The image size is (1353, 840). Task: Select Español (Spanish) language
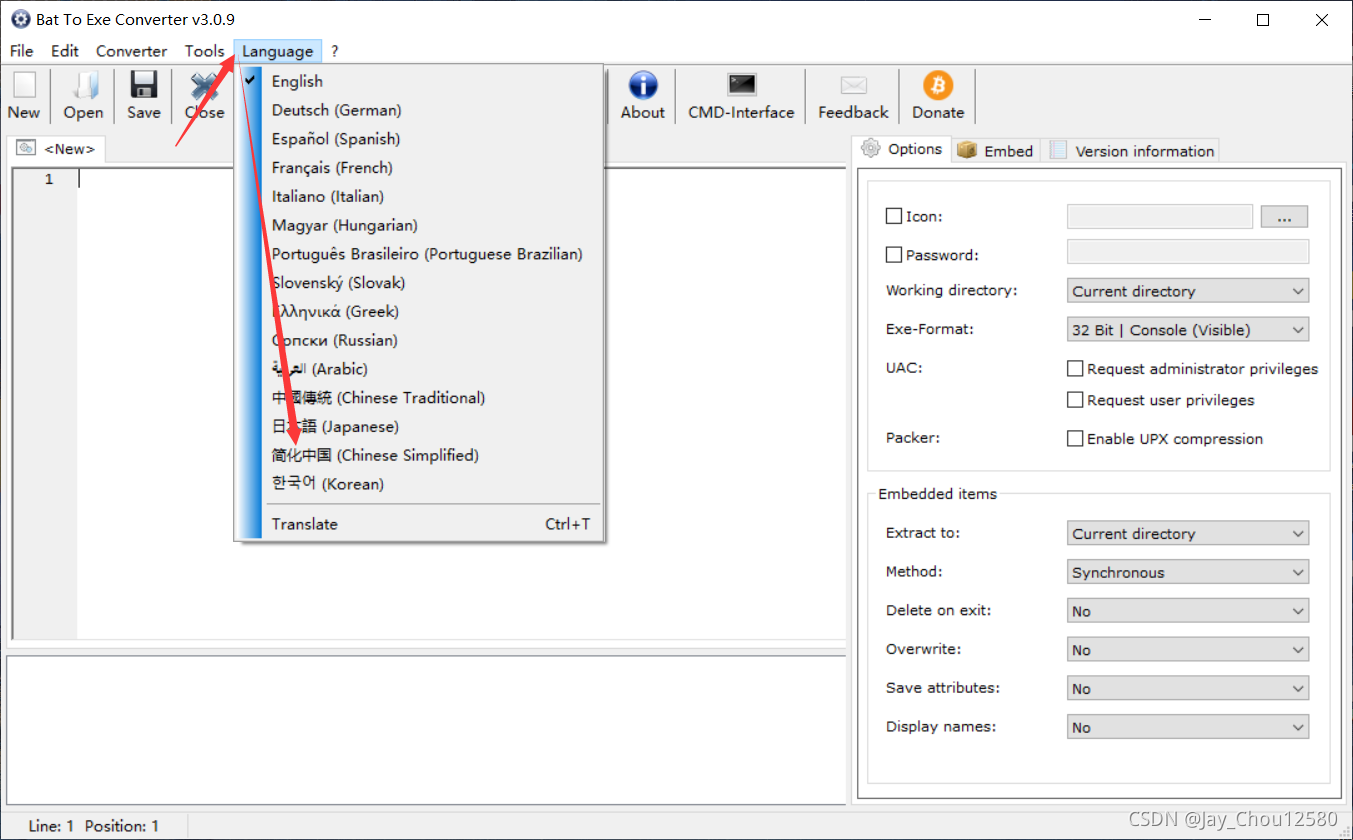tap(419, 139)
